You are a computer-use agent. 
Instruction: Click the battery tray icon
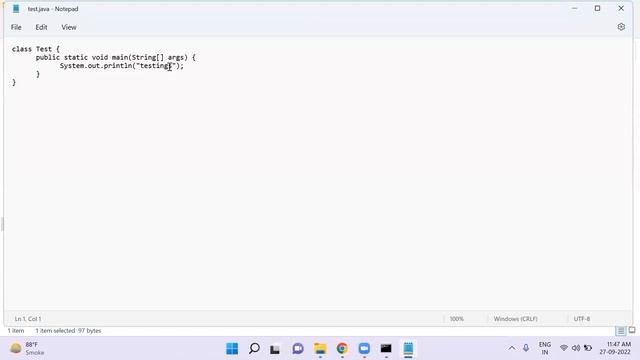(x=588, y=348)
